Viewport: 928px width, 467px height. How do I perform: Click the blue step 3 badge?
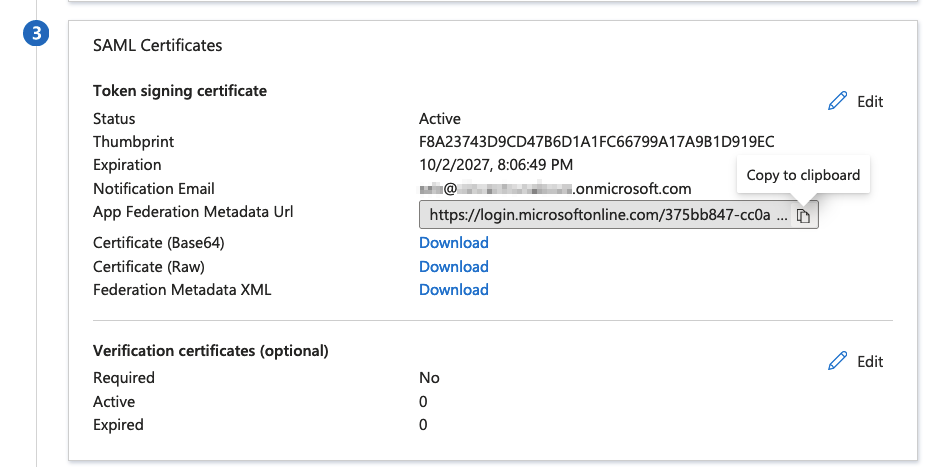[36, 33]
